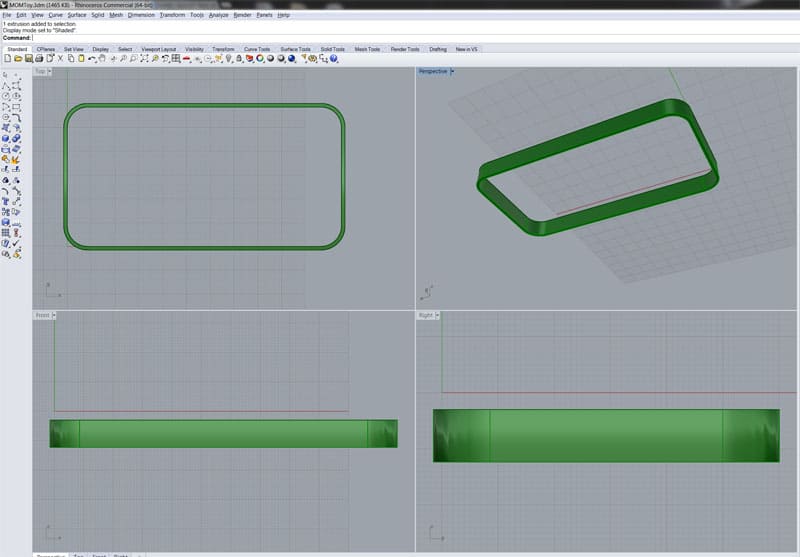
Task: Switch to the Viewport Layout toolbar tab
Action: (x=159, y=49)
